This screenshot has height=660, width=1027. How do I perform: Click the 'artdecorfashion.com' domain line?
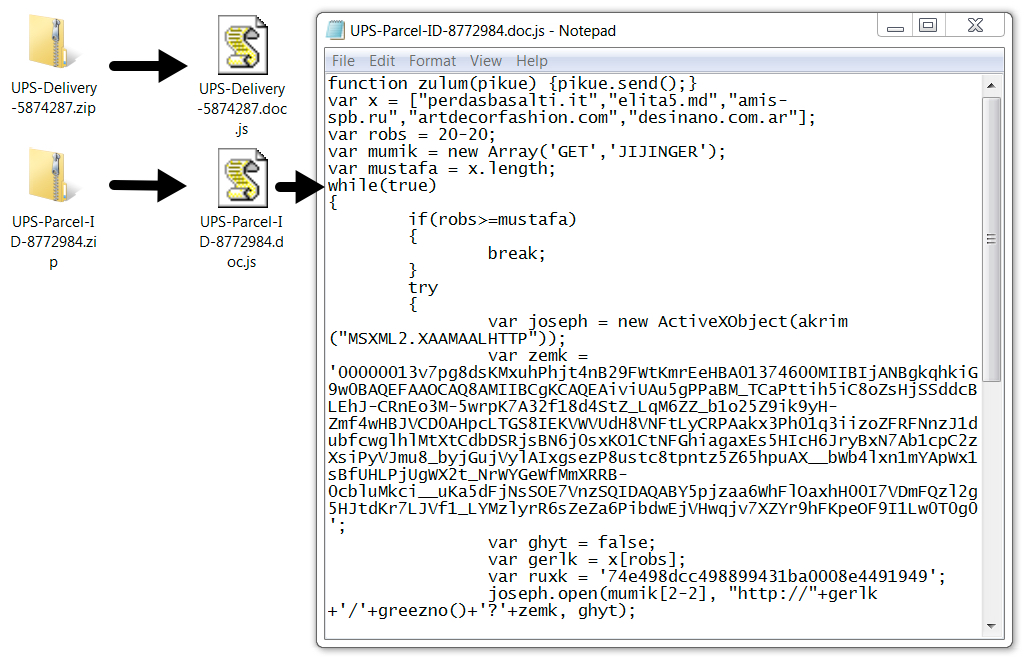click(572, 118)
